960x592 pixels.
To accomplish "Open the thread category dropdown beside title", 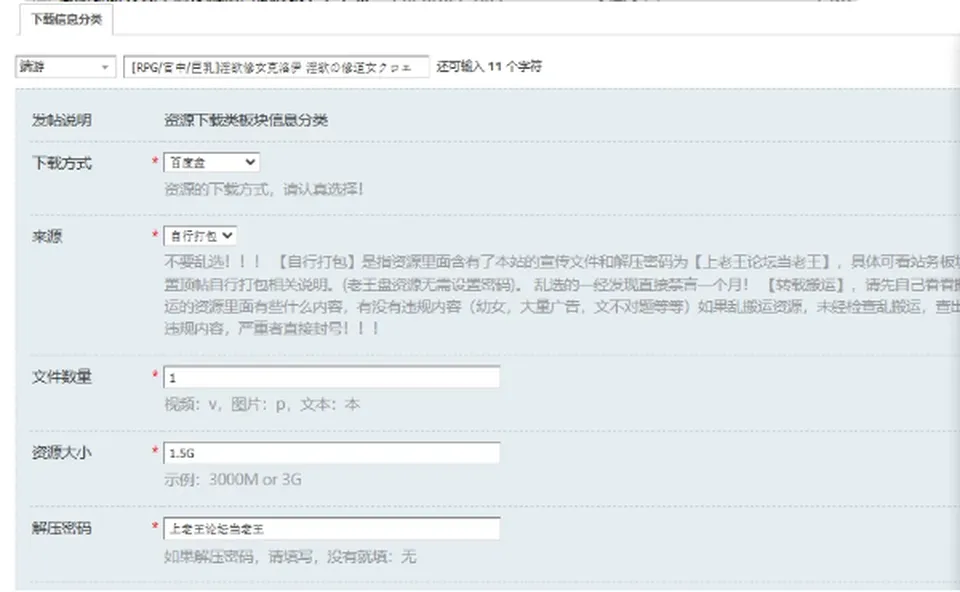I will point(66,66).
